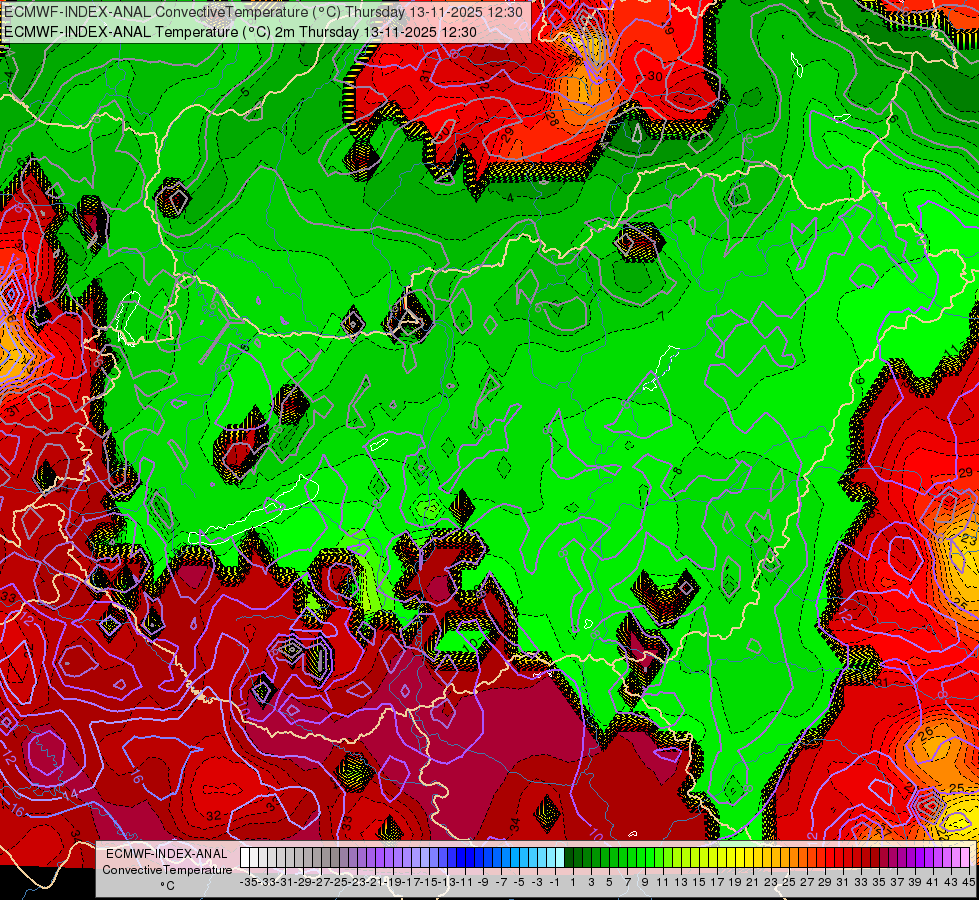Screen dimensions: 979x900
Task: Select the dark green swatch above 1
Action: [x=569, y=857]
